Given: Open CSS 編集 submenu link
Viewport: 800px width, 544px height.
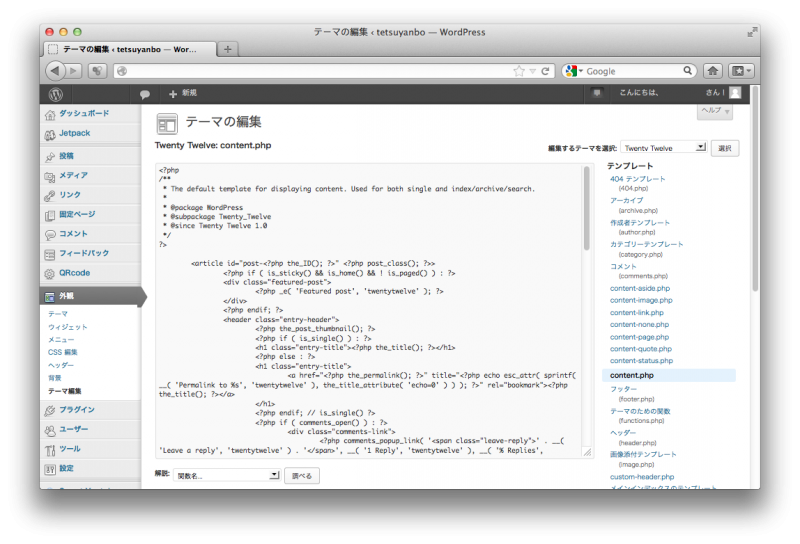Looking at the screenshot, I should pos(63,353).
